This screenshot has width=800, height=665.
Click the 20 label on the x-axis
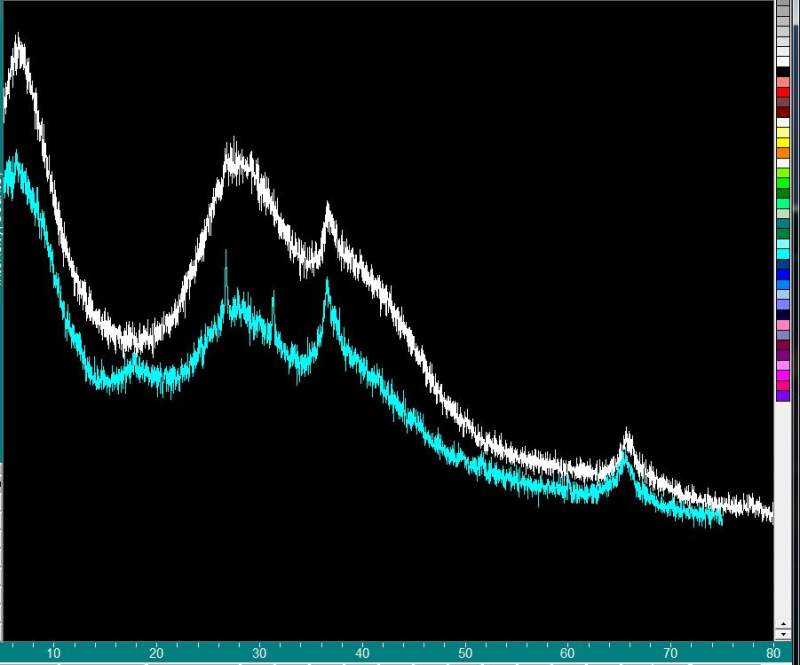point(157,653)
